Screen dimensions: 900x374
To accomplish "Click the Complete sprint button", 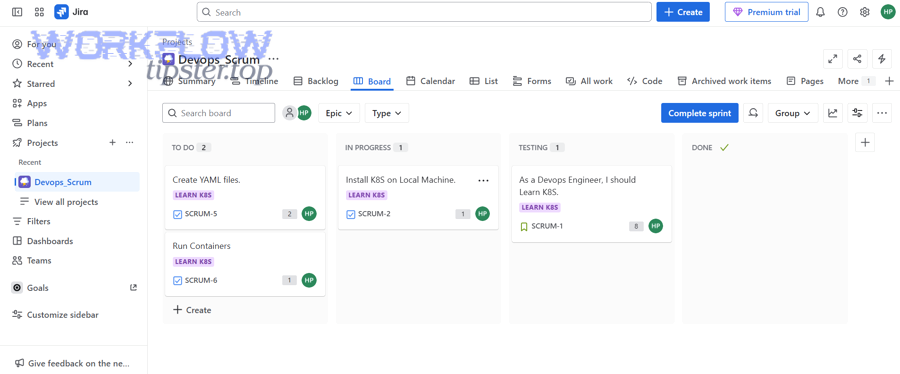I will click(x=700, y=113).
